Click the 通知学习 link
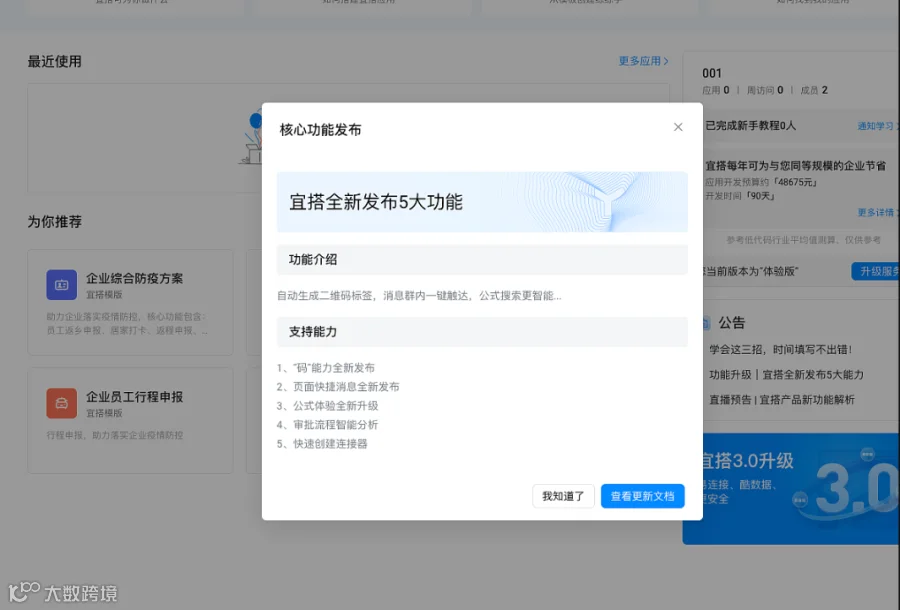The width and height of the screenshot is (900, 610). (x=875, y=126)
